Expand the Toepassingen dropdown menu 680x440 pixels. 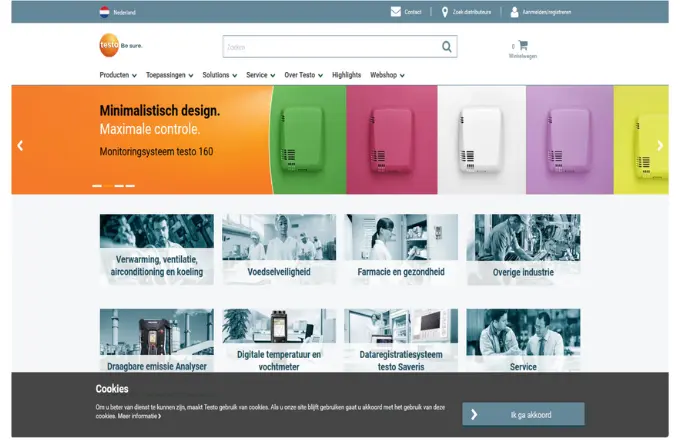tap(169, 75)
